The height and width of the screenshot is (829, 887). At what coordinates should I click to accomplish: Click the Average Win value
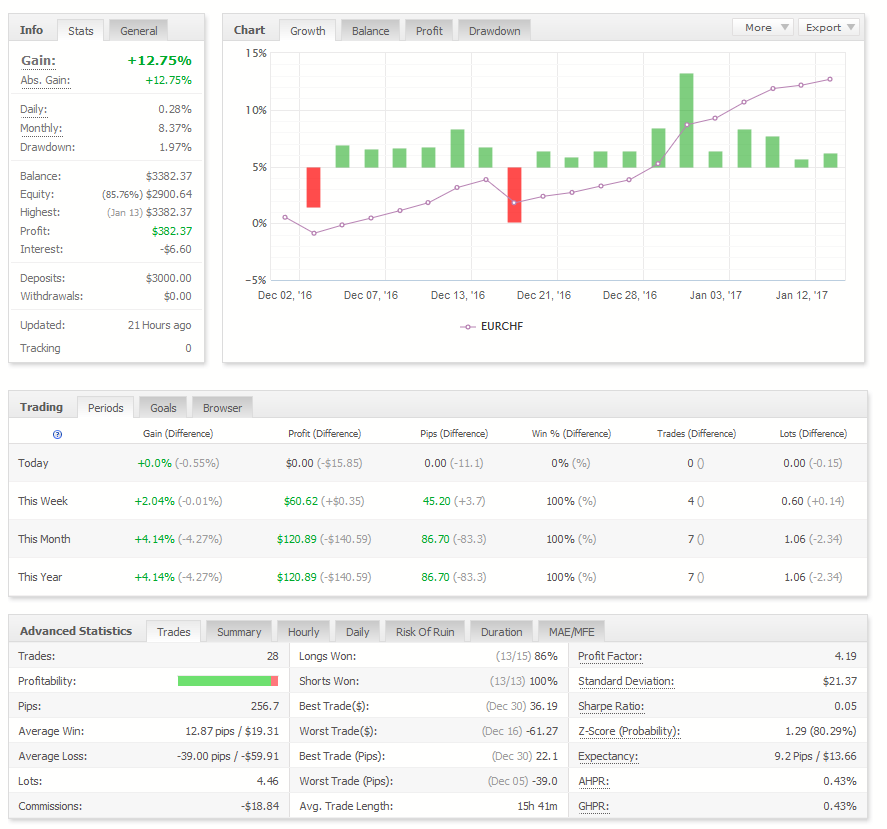tap(232, 731)
